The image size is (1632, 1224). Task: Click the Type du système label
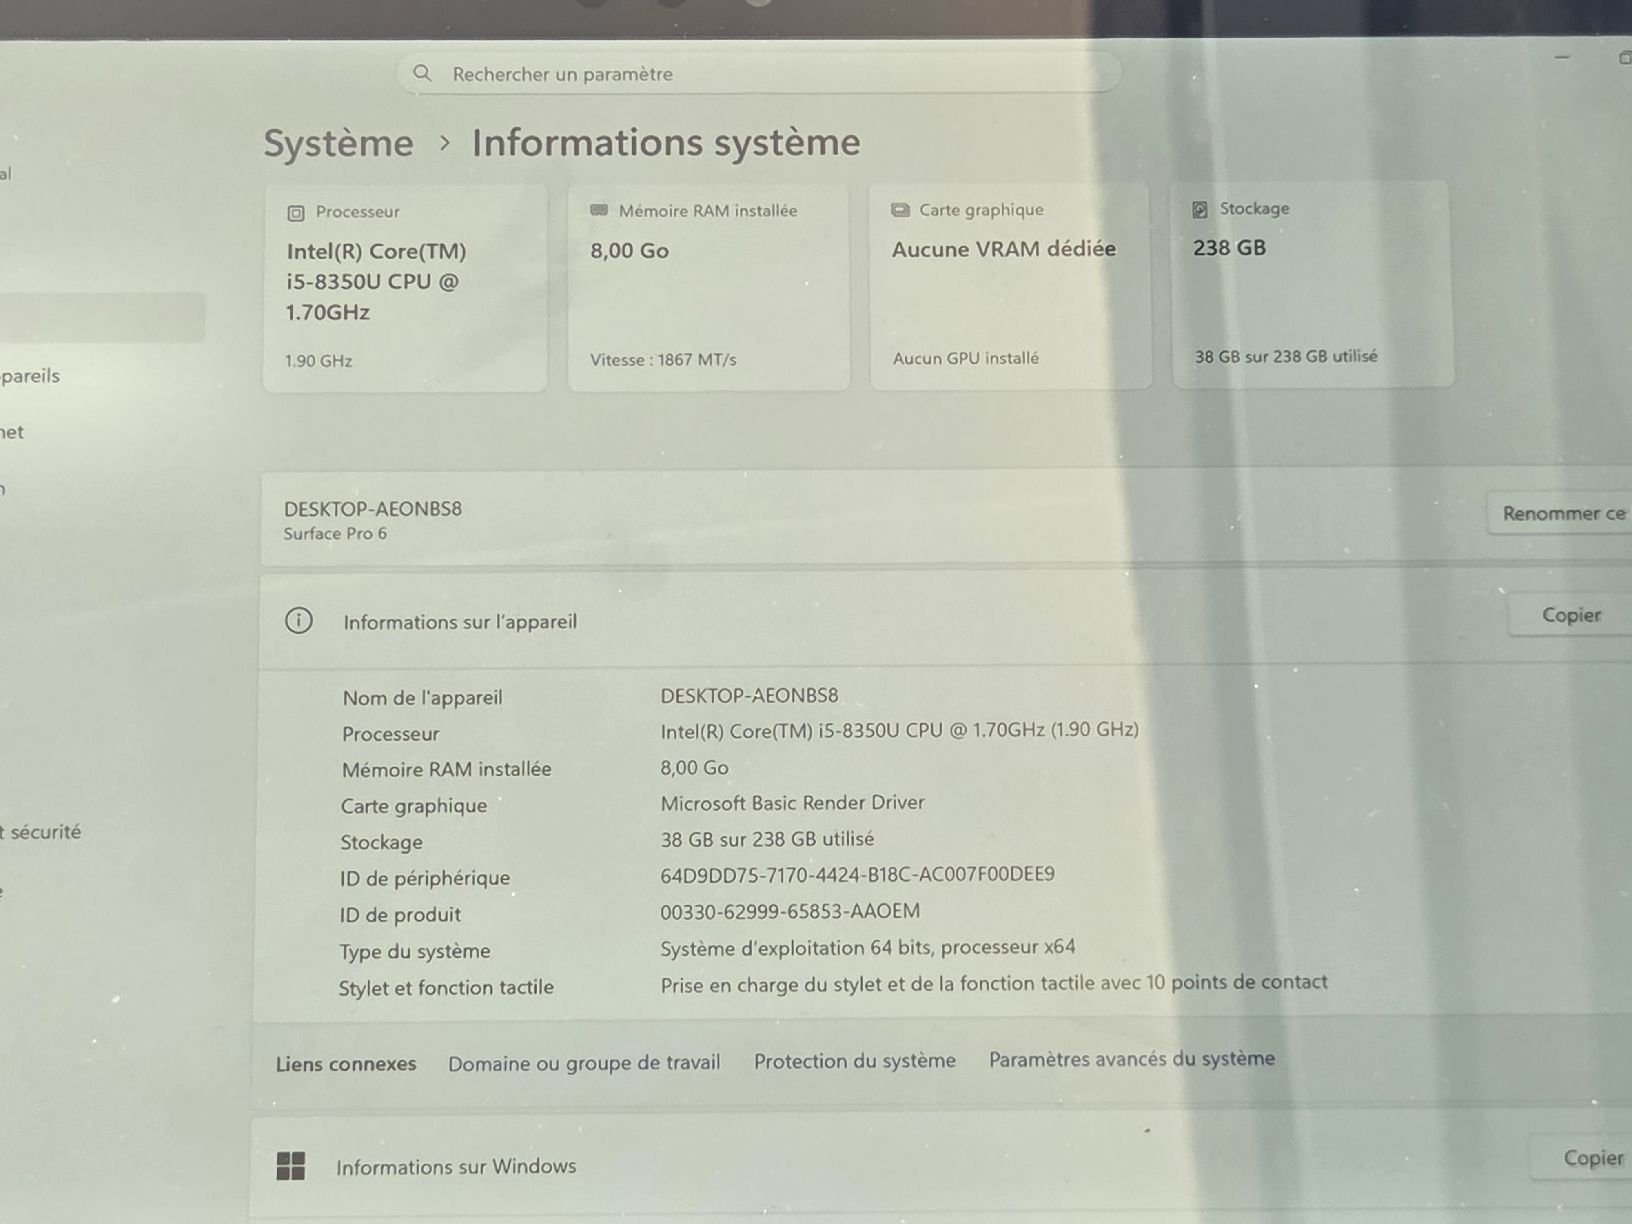pos(415,952)
